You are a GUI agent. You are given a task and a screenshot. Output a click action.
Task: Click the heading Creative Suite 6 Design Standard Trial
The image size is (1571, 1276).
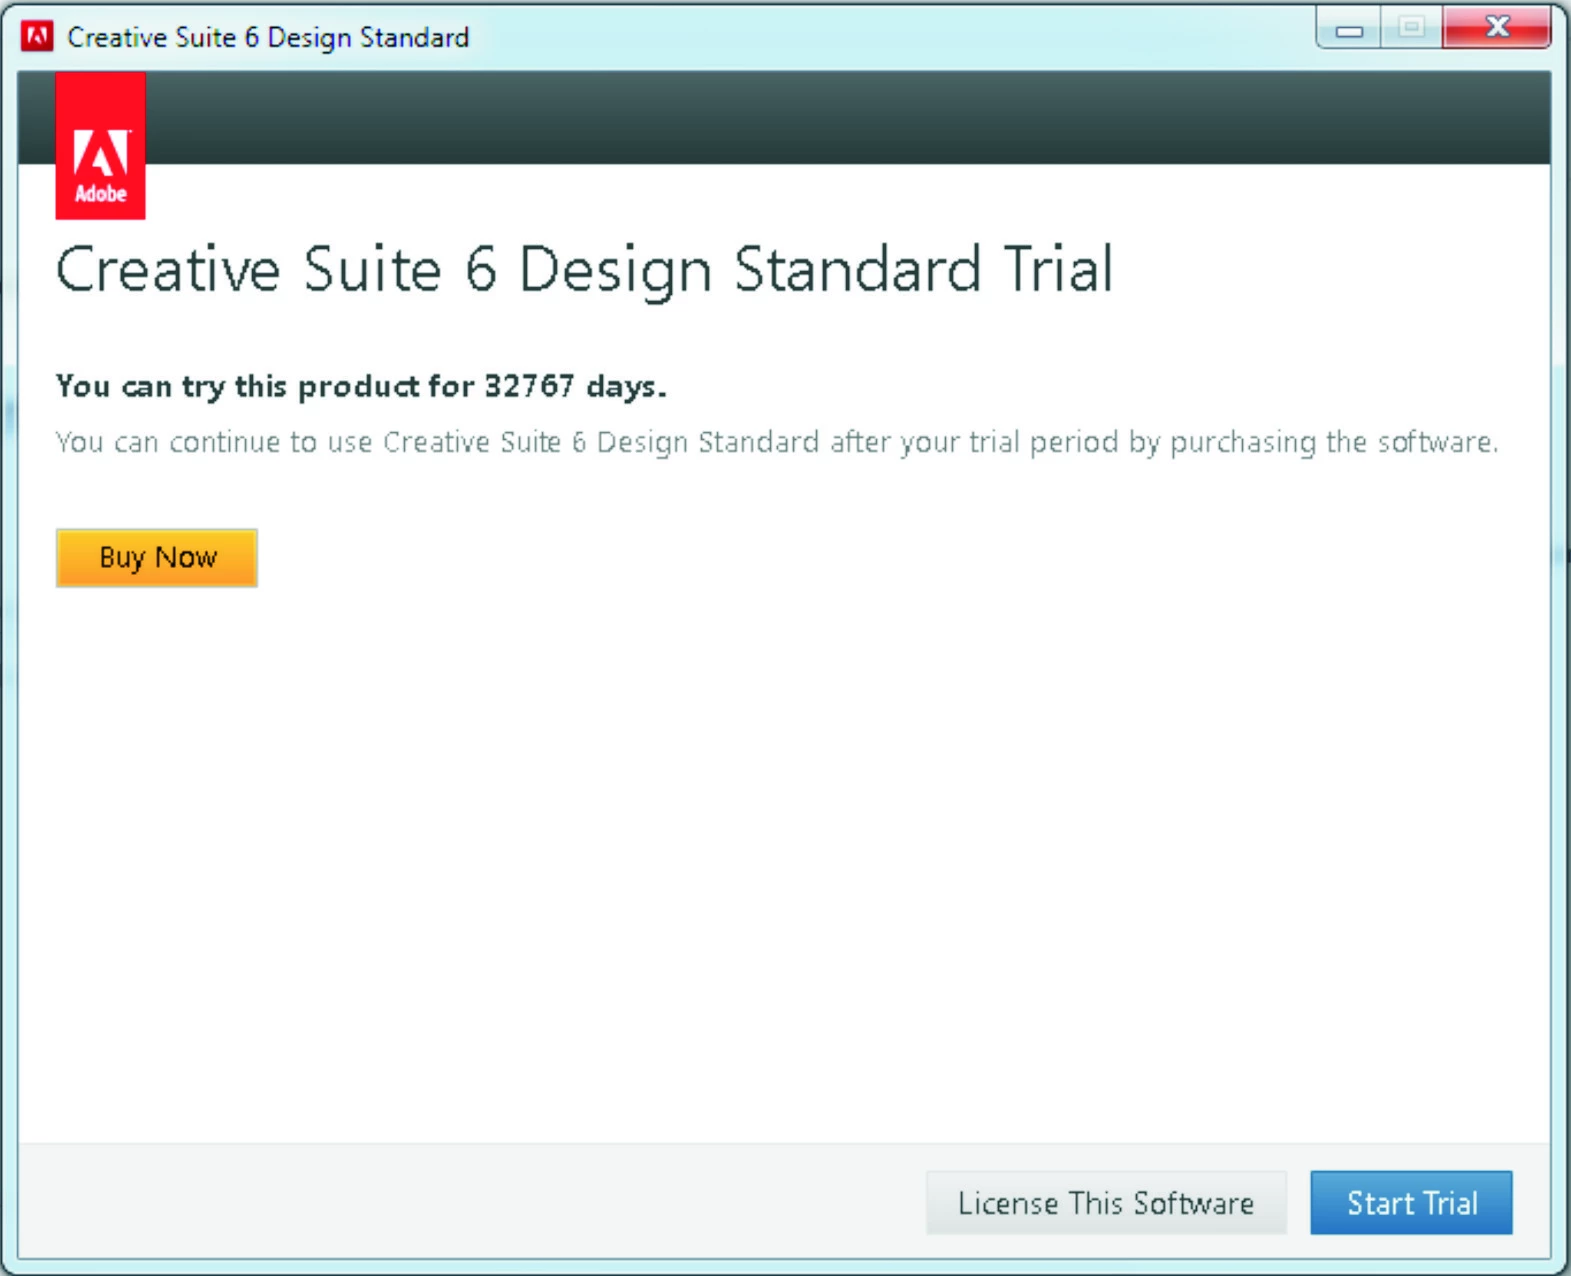coord(584,270)
